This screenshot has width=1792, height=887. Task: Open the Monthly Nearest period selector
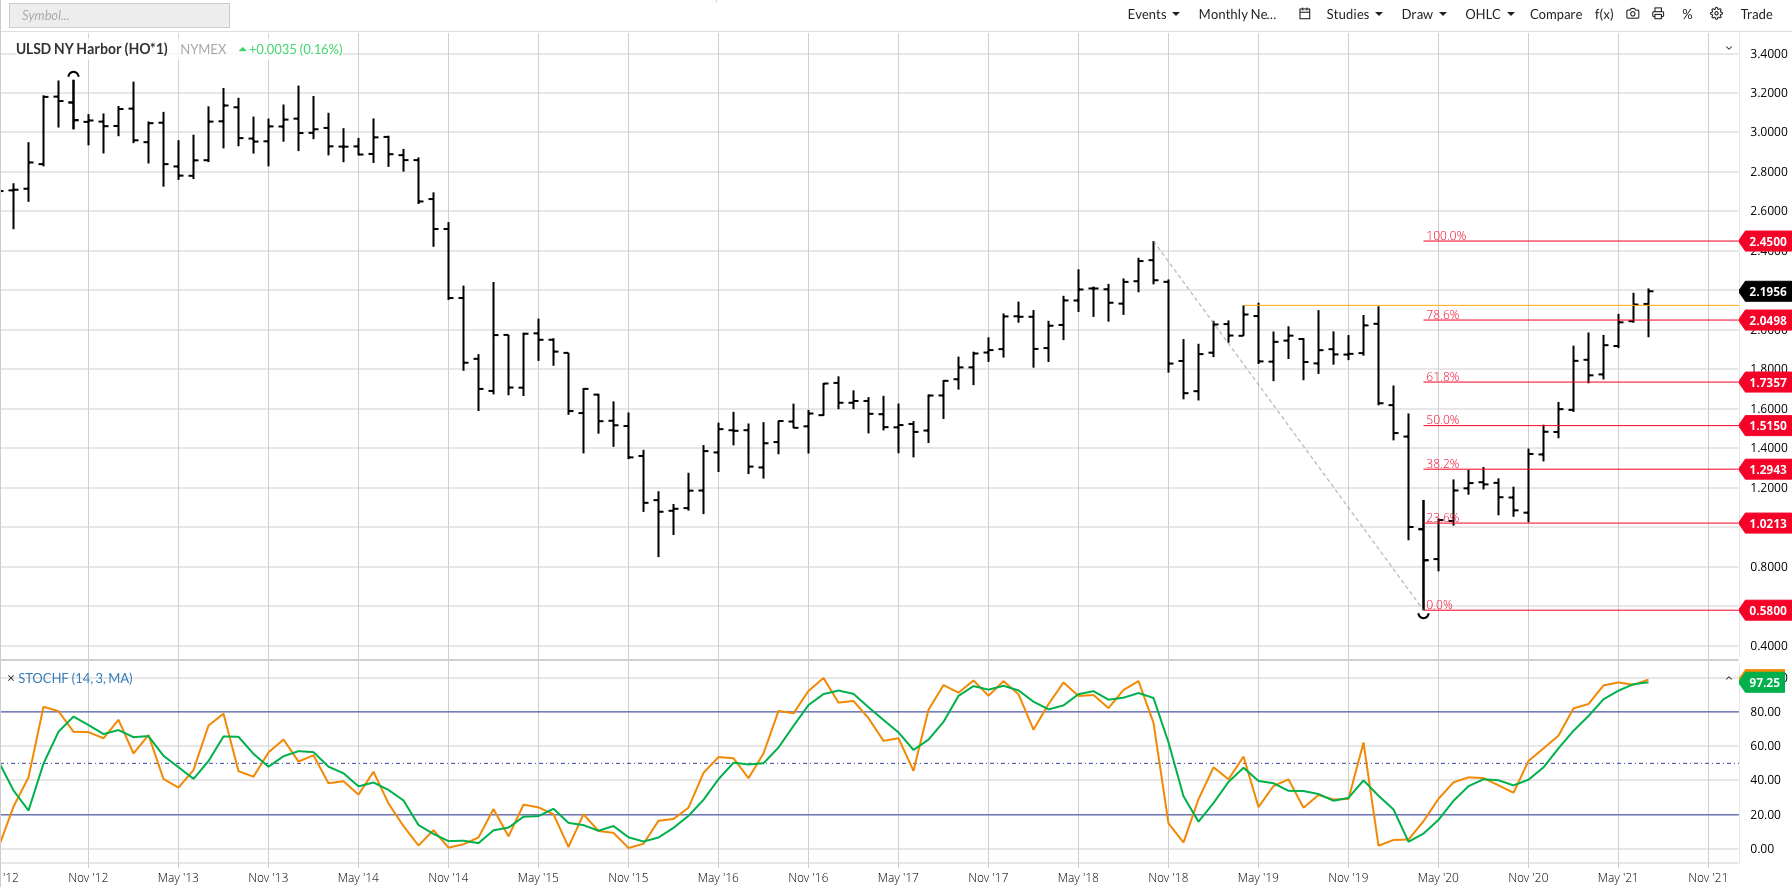pyautogui.click(x=1237, y=14)
